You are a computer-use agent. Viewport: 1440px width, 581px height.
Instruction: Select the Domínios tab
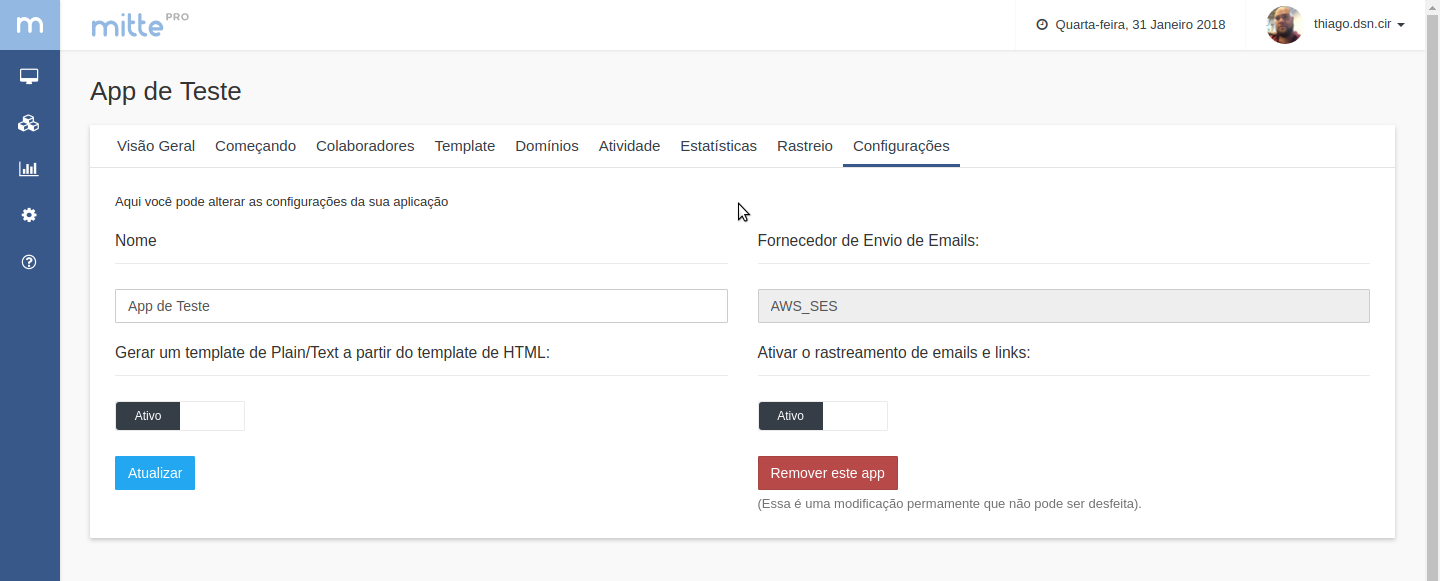pyautogui.click(x=547, y=146)
